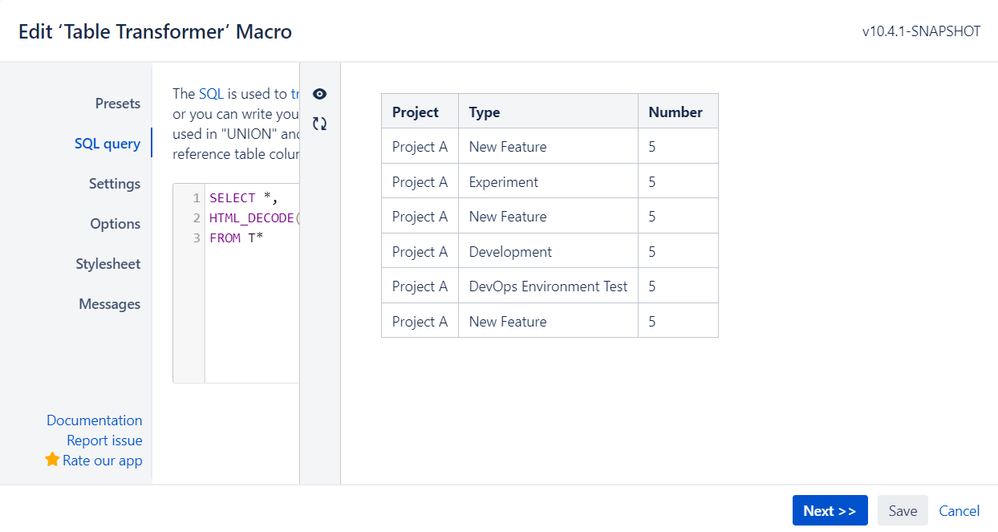The image size is (998, 532).
Task: Click the star icon beside Rate our app
Action: [52, 460]
